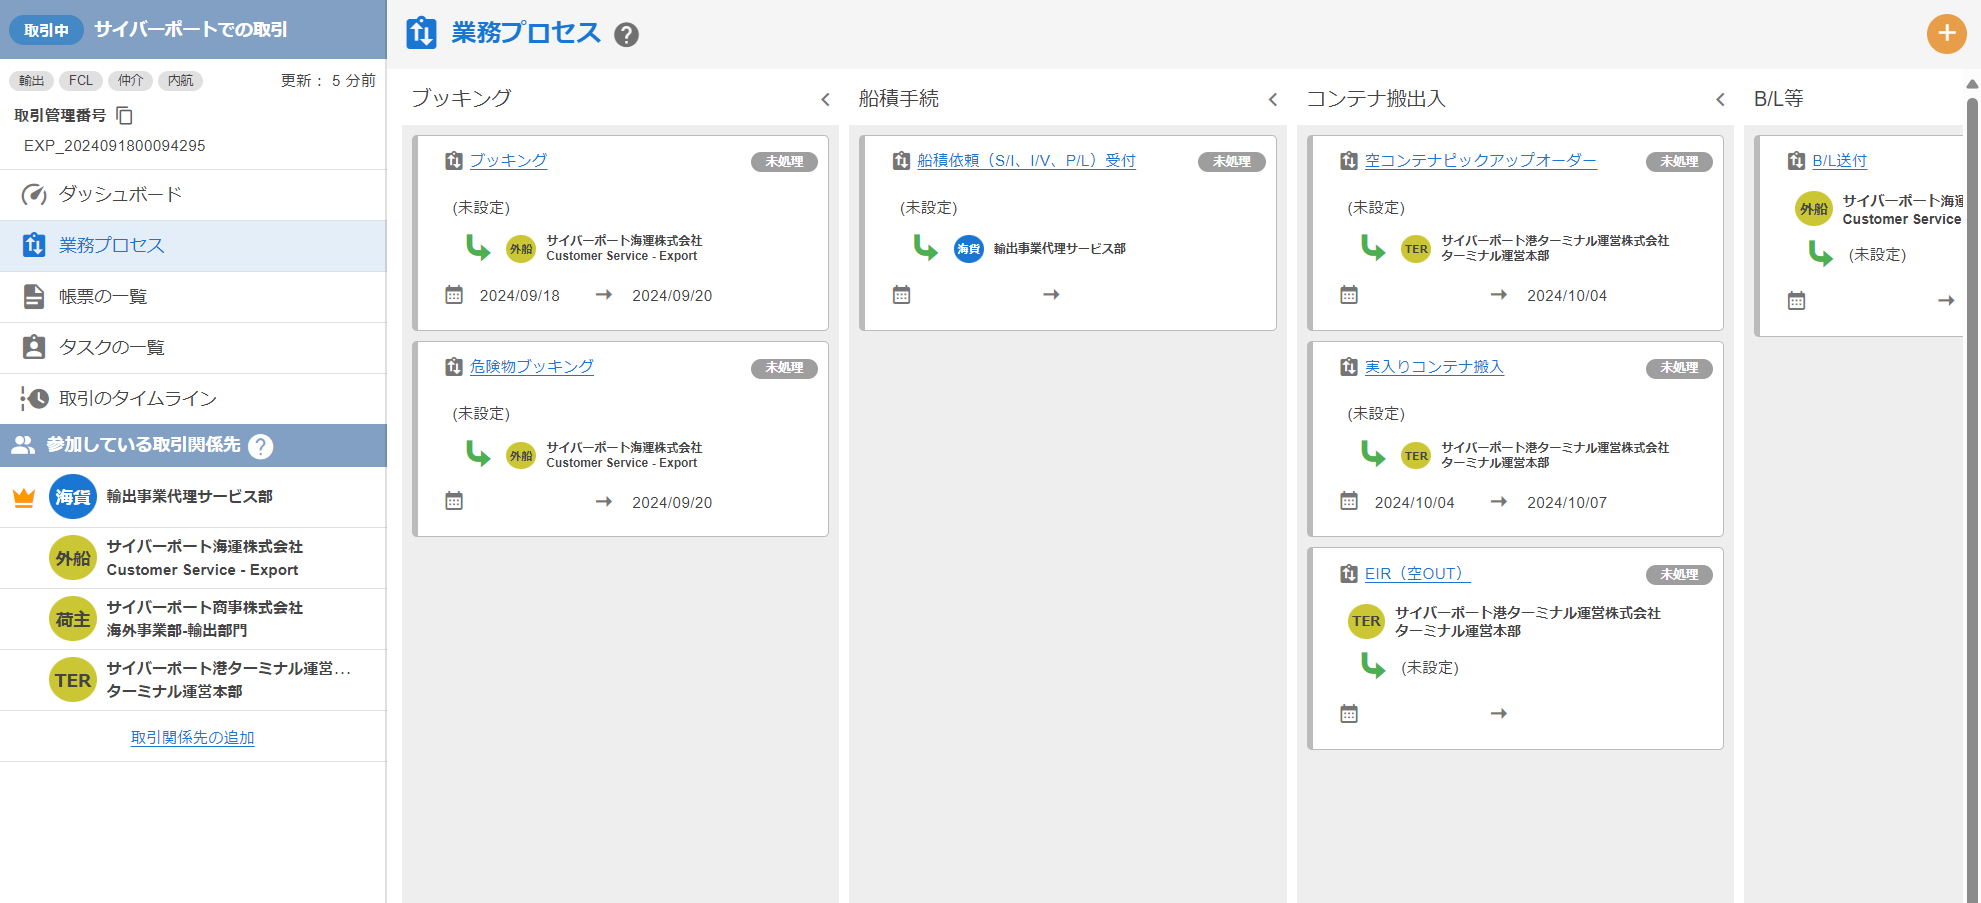
Task: Open 帳票の一覧 in the sidebar
Action: tap(103, 296)
